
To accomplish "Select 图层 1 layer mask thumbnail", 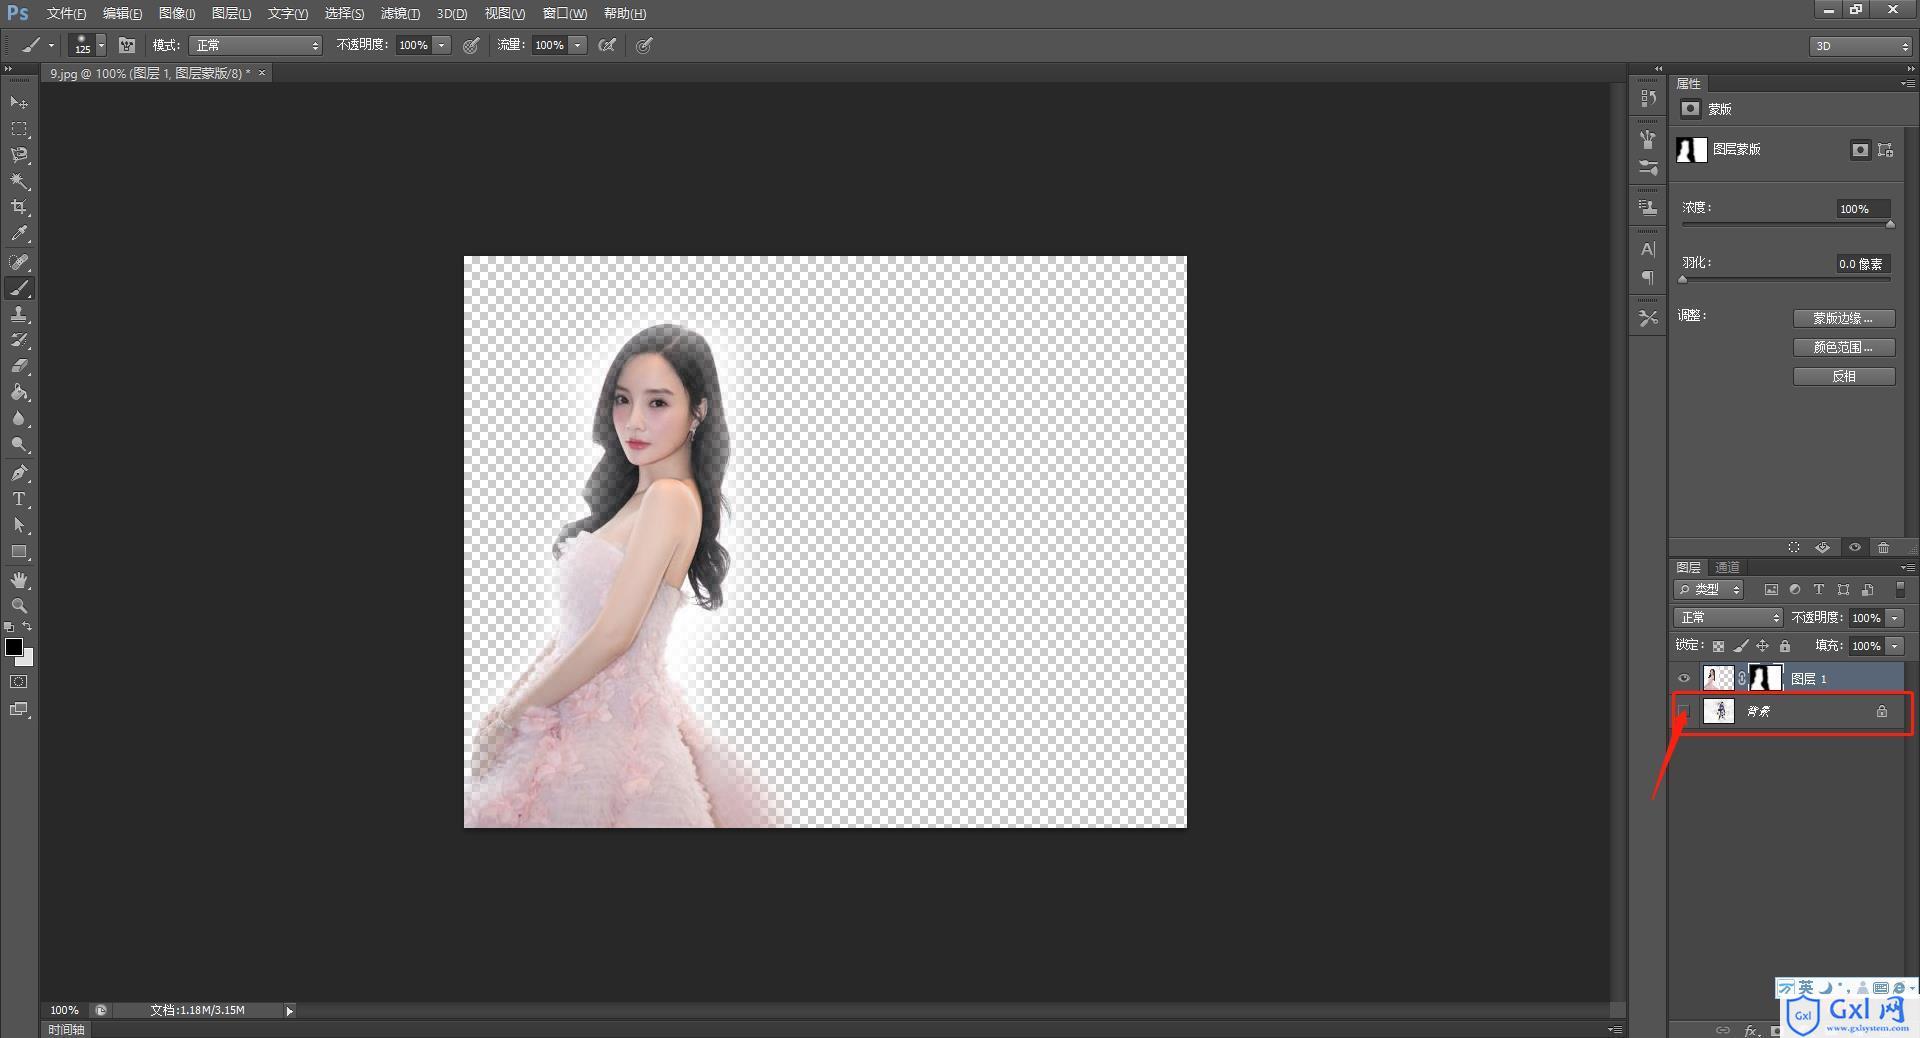I will (1765, 678).
